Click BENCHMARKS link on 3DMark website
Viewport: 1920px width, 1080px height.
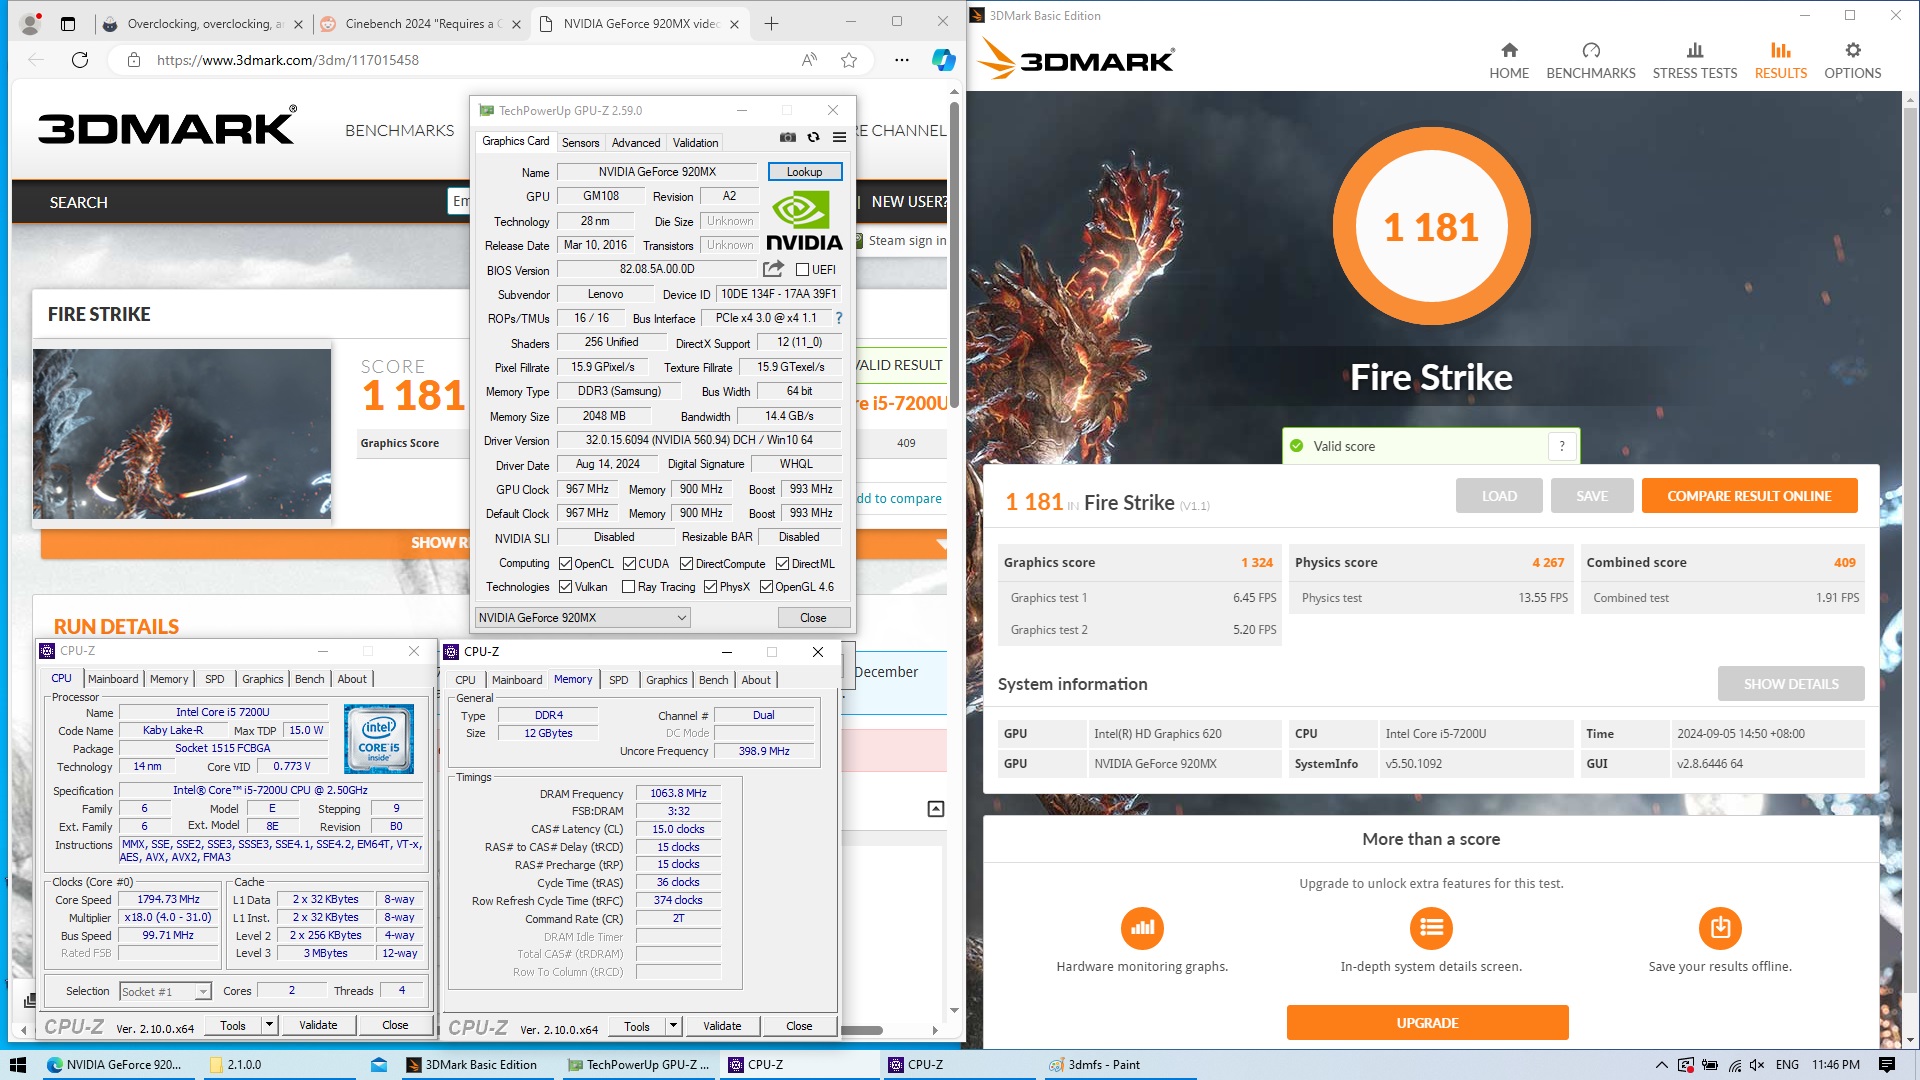pos(399,131)
